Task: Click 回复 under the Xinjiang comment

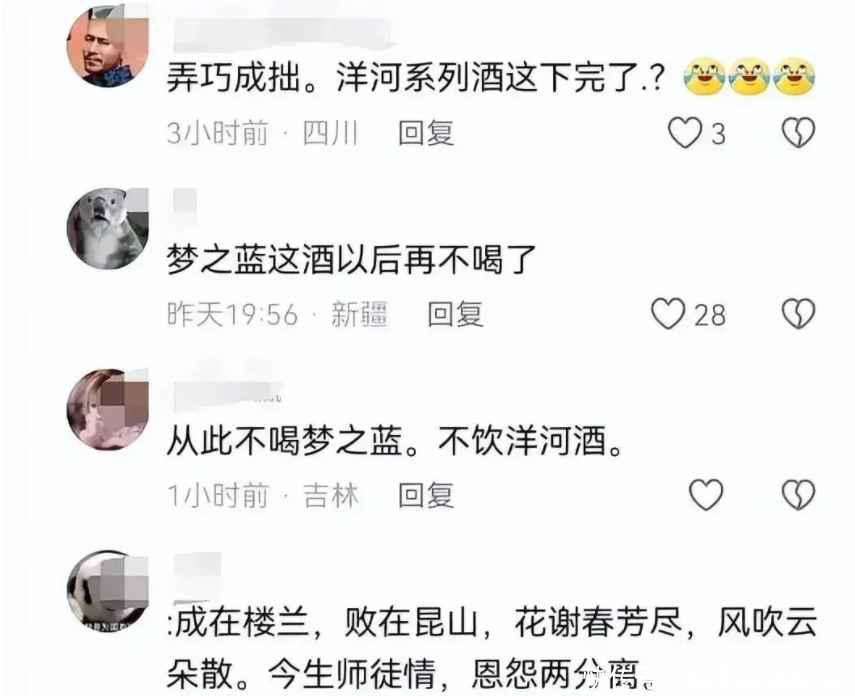Action: coord(455,314)
